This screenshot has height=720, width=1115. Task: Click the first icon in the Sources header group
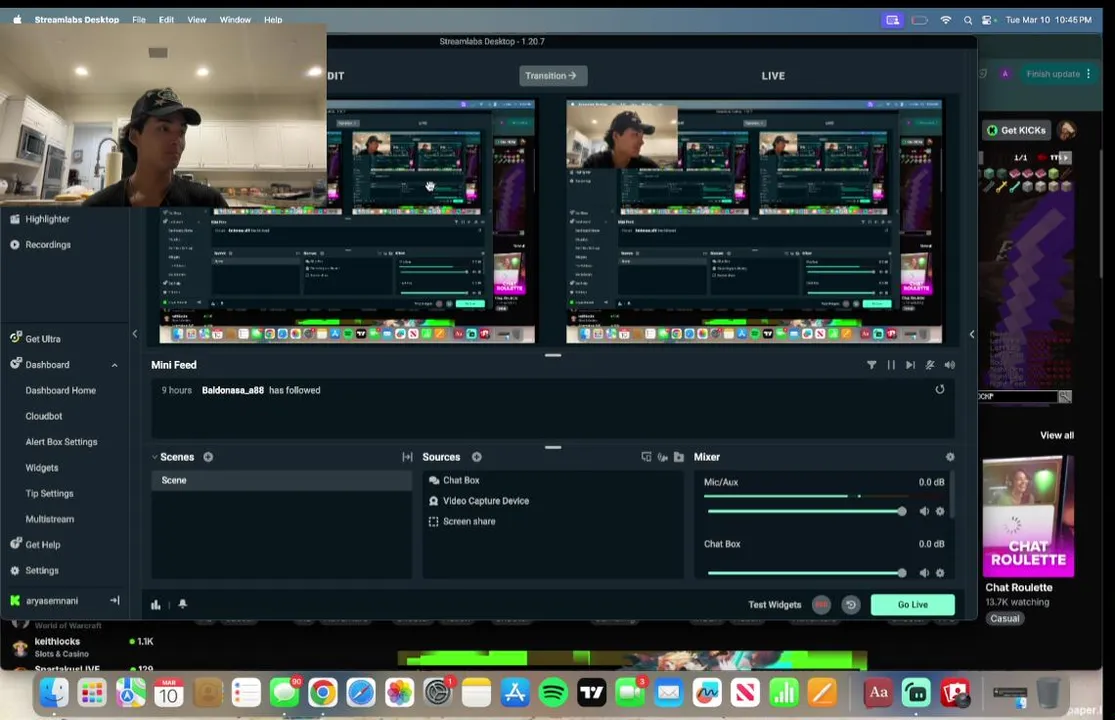tap(646, 457)
